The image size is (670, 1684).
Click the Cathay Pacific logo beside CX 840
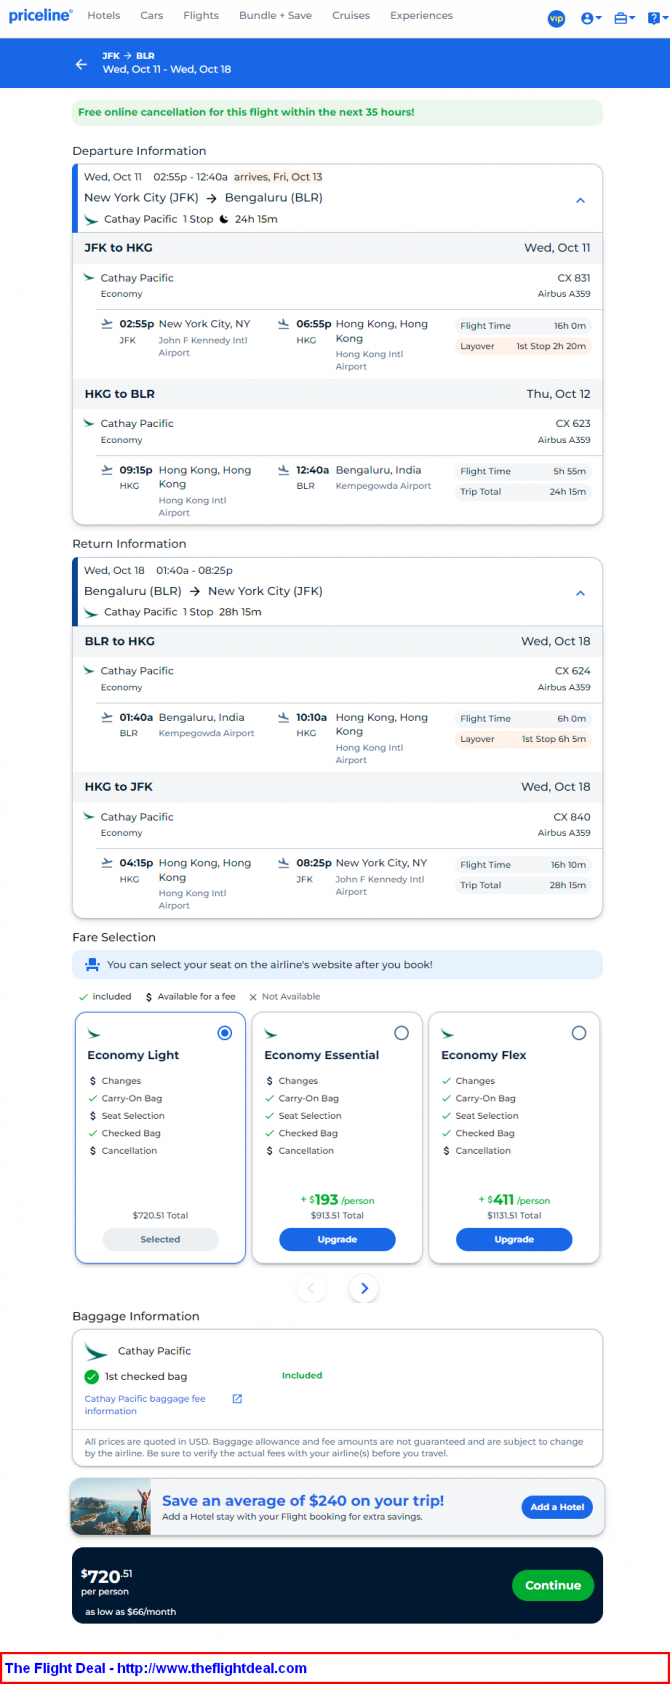tap(90, 816)
